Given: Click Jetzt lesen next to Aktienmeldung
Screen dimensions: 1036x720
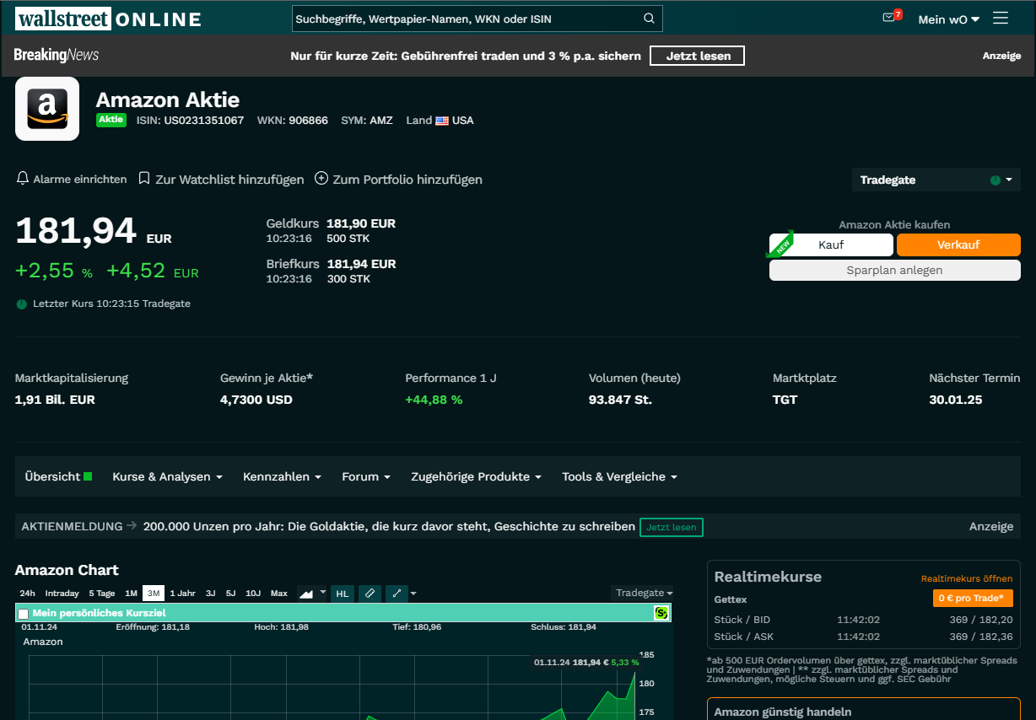Looking at the screenshot, I should tap(671, 527).
